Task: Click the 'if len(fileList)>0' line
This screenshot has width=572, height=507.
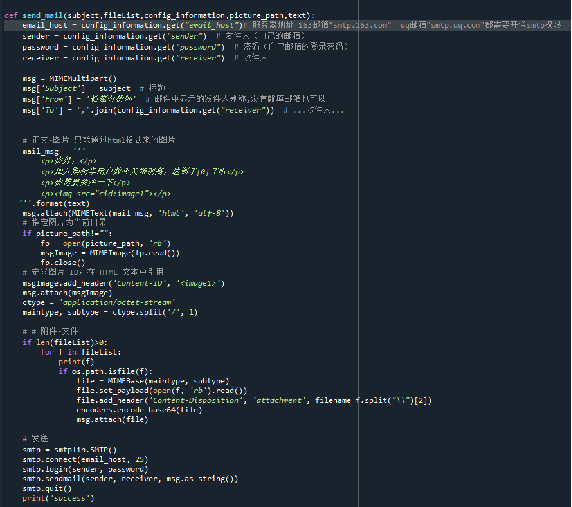Action: pos(65,342)
